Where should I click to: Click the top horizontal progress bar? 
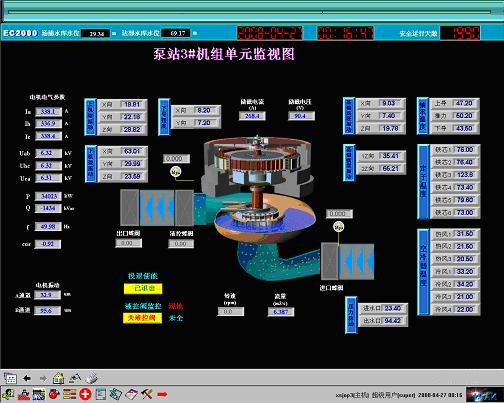[x=249, y=12]
